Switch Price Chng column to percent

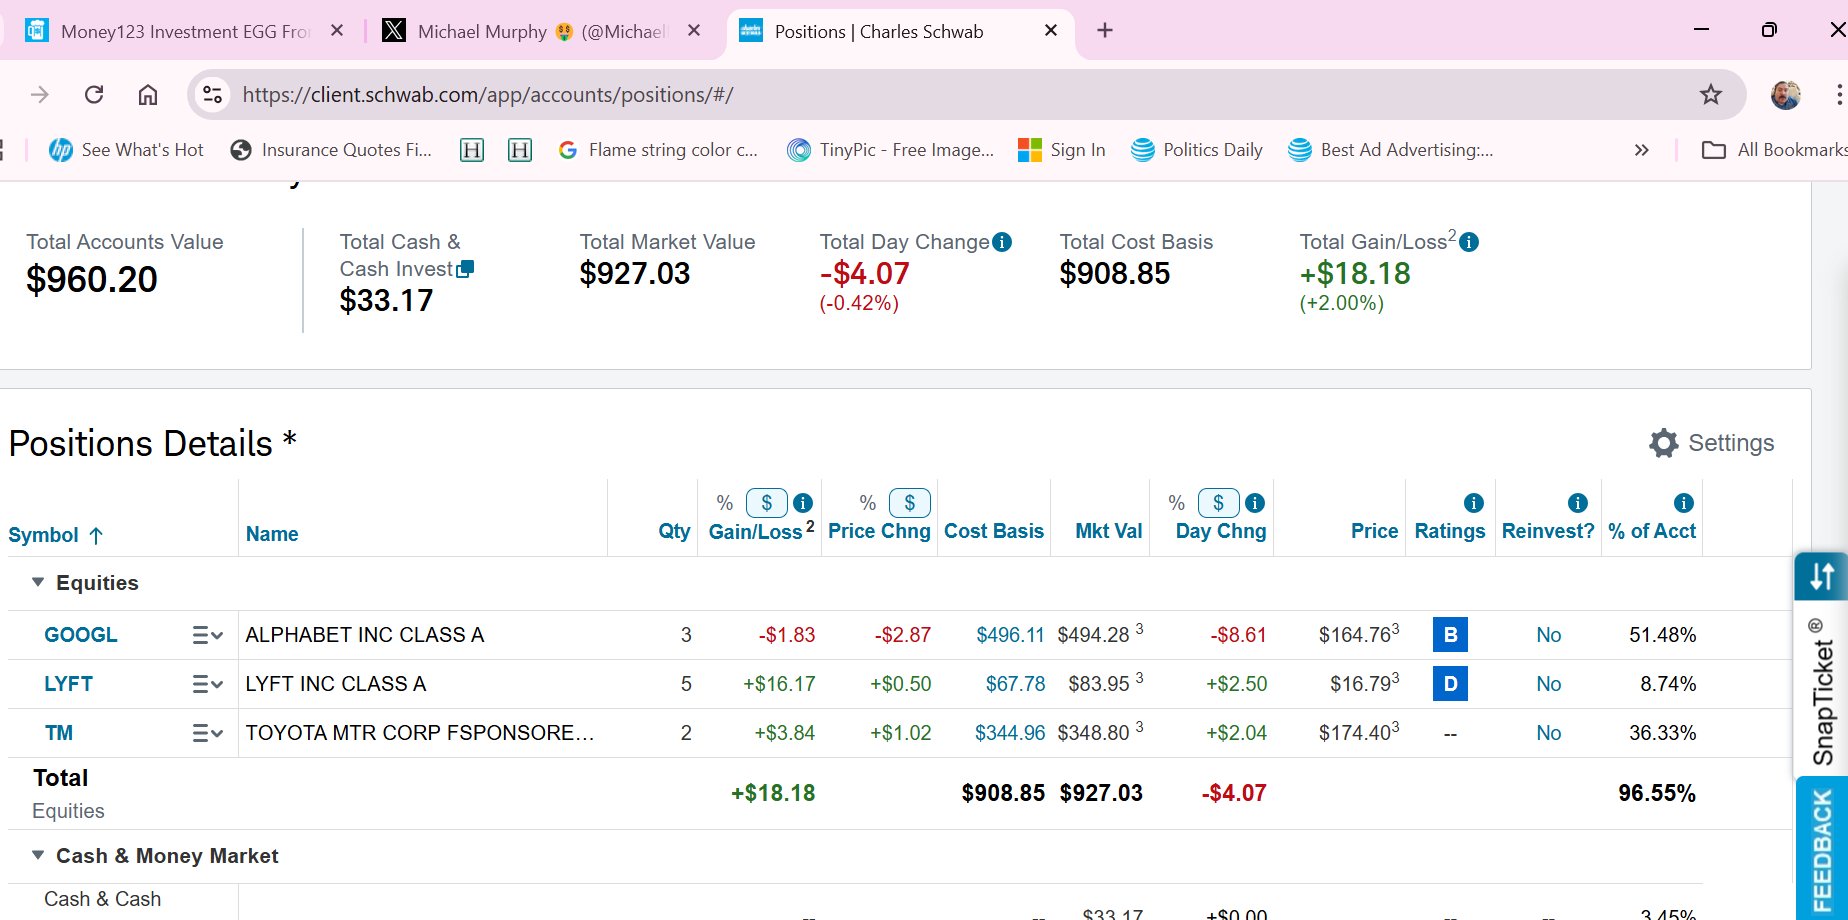[868, 503]
